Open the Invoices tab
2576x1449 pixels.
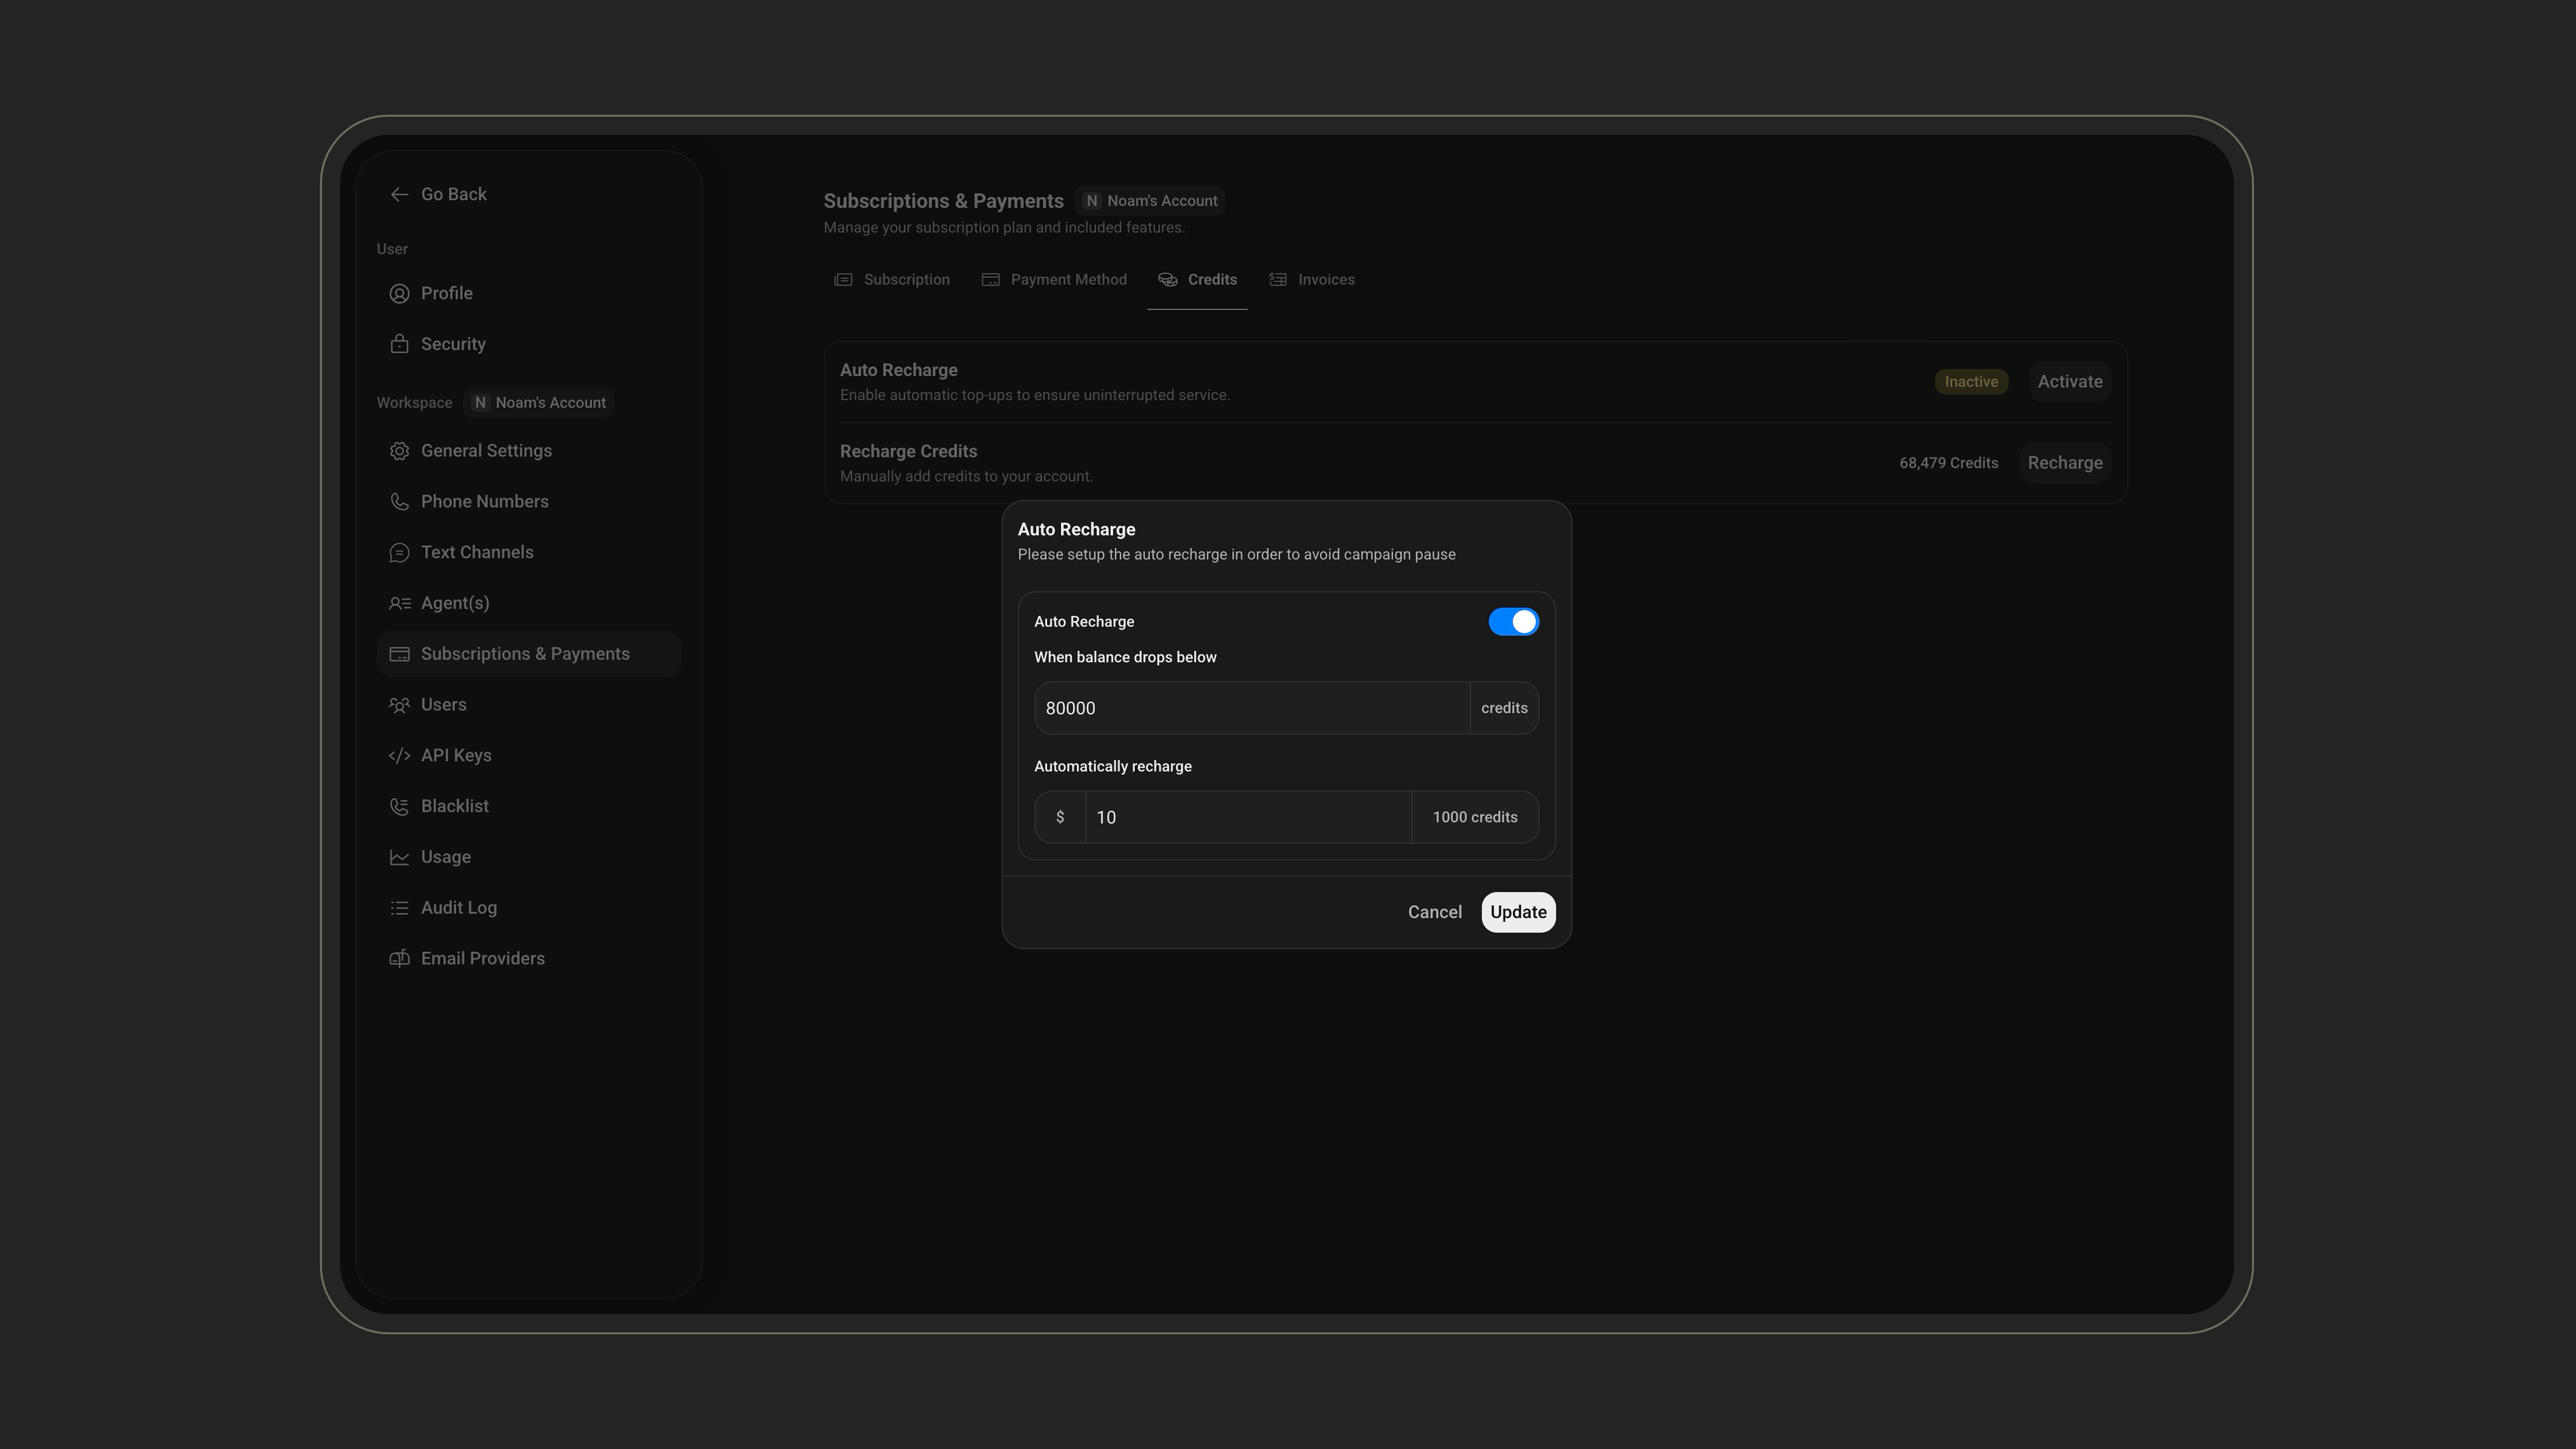pos(1311,279)
